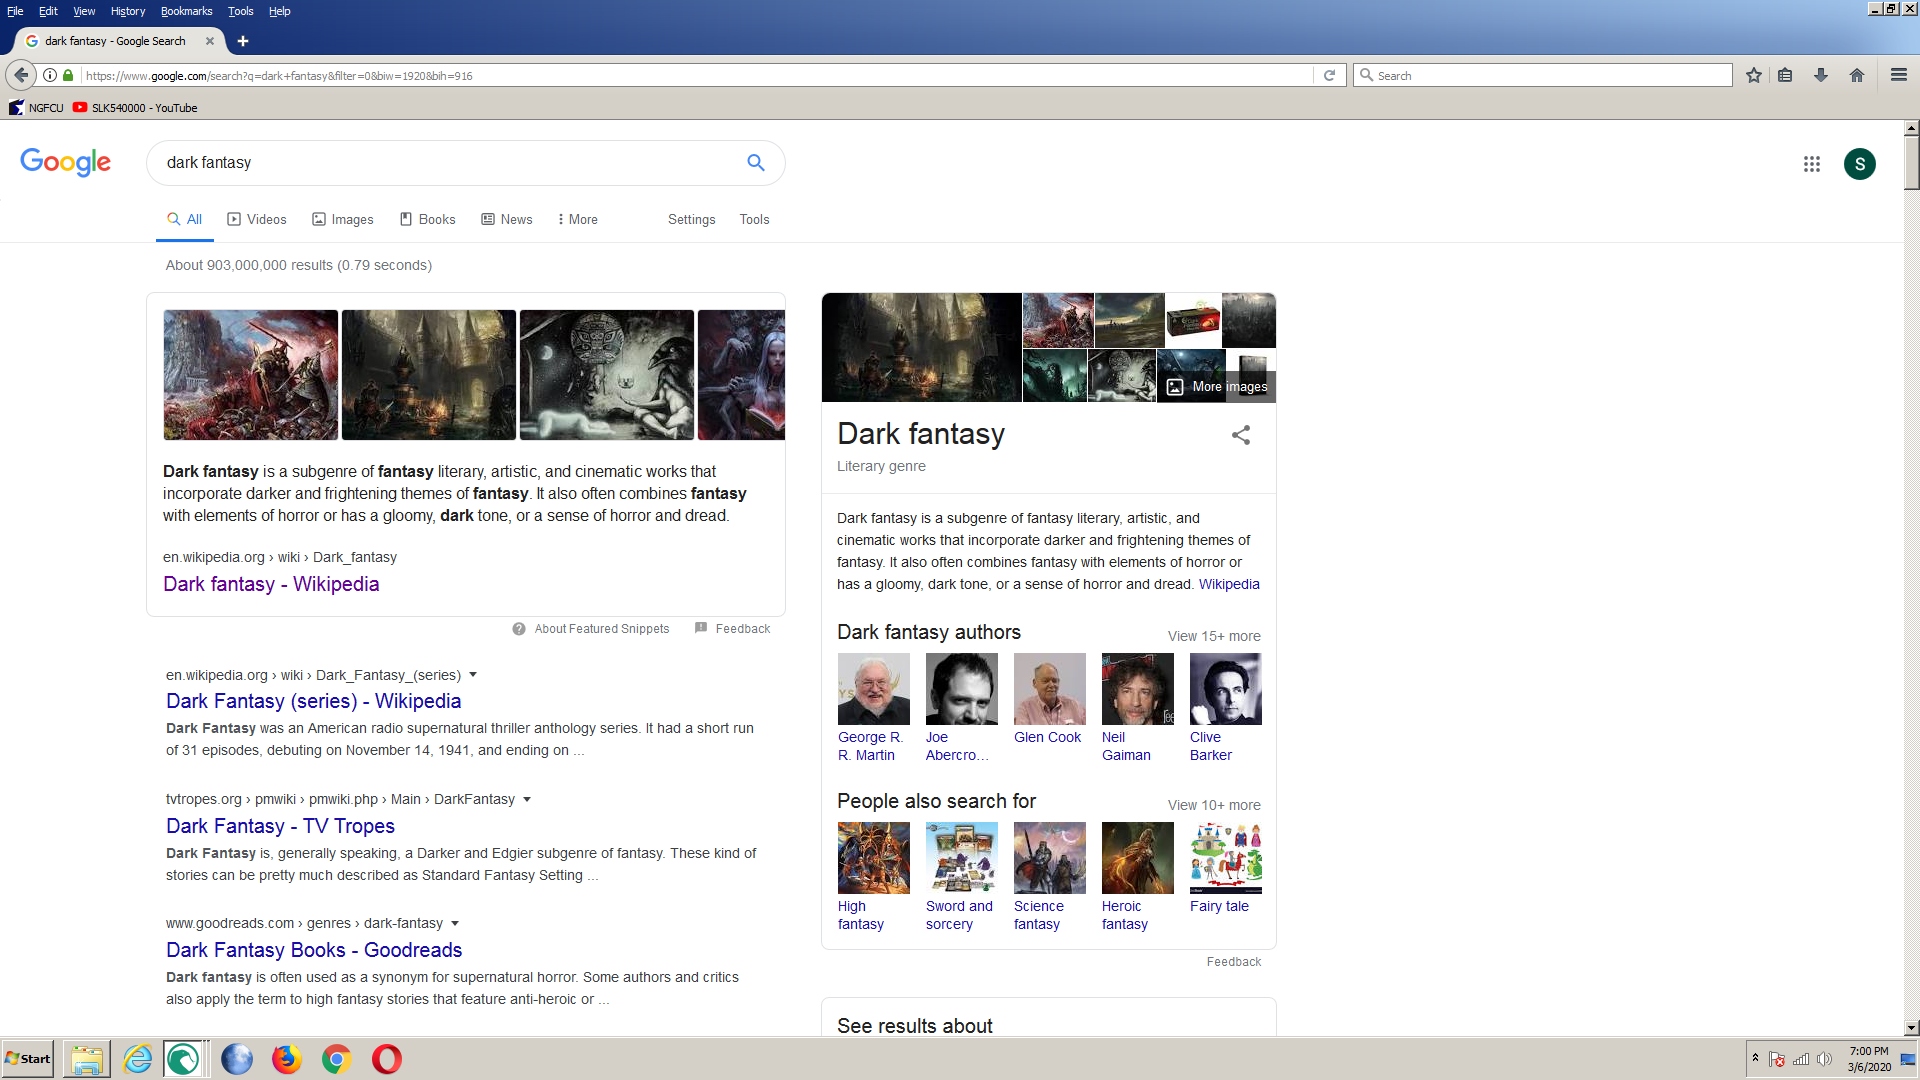Open Dark fantasy - Wikipedia link

271,584
